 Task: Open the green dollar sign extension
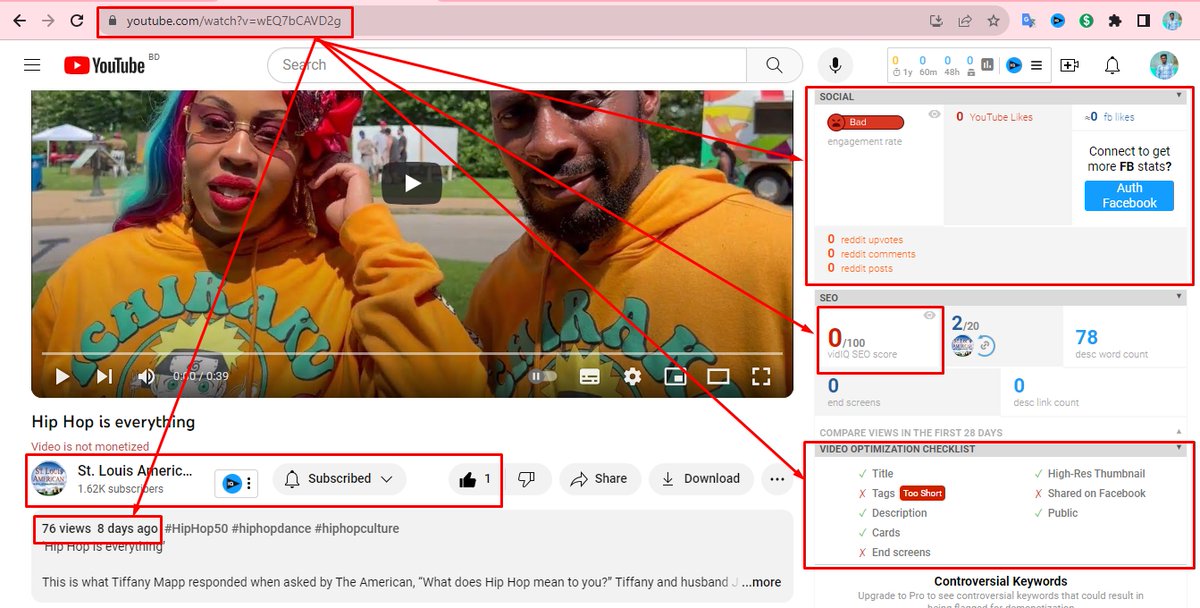(x=1086, y=20)
